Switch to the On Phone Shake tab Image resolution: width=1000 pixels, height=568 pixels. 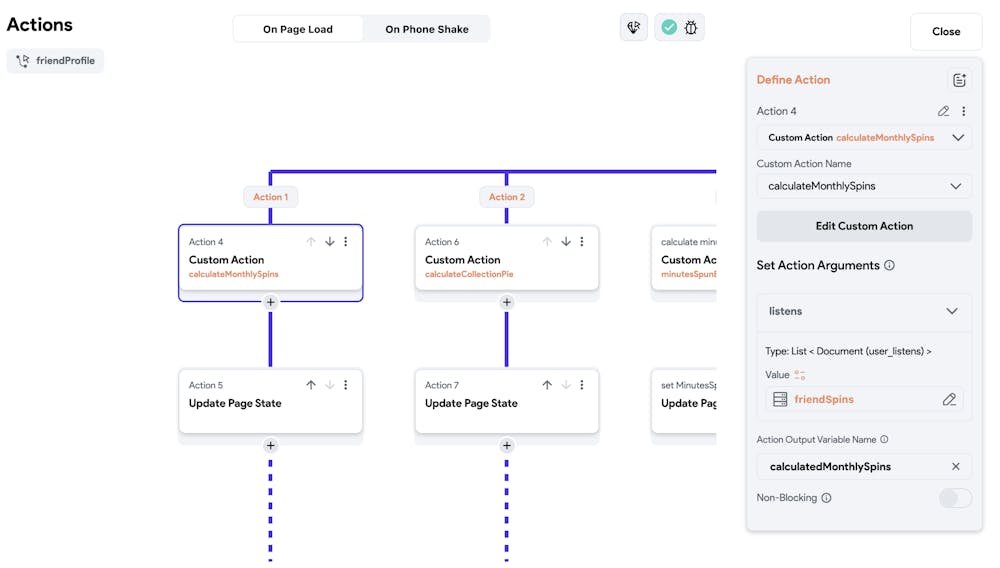[x=427, y=29]
